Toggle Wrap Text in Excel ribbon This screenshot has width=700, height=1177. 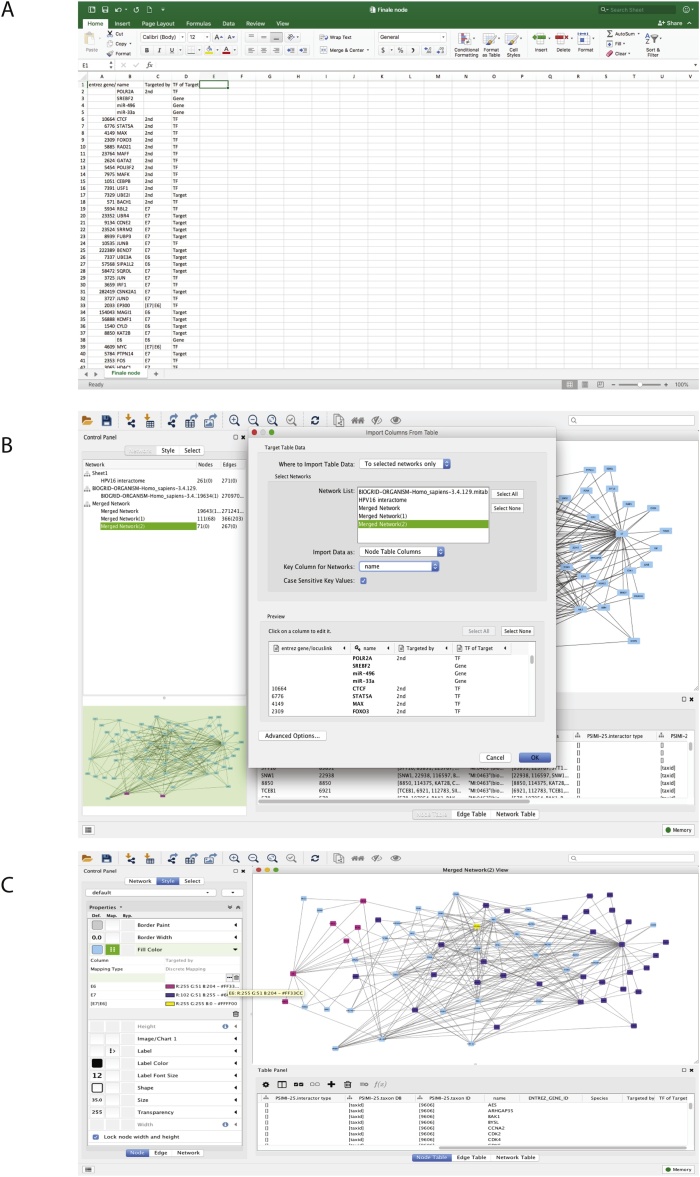point(338,37)
